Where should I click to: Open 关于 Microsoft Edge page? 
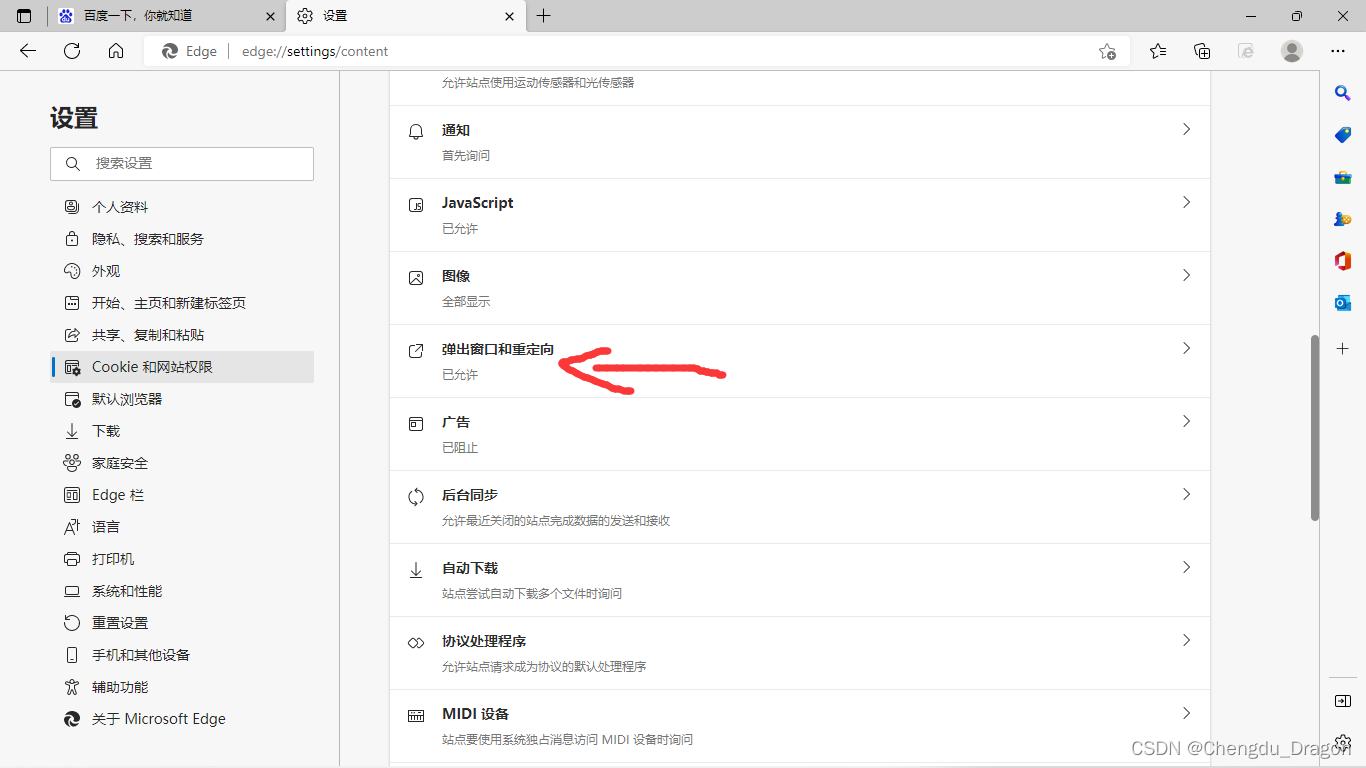(157, 718)
